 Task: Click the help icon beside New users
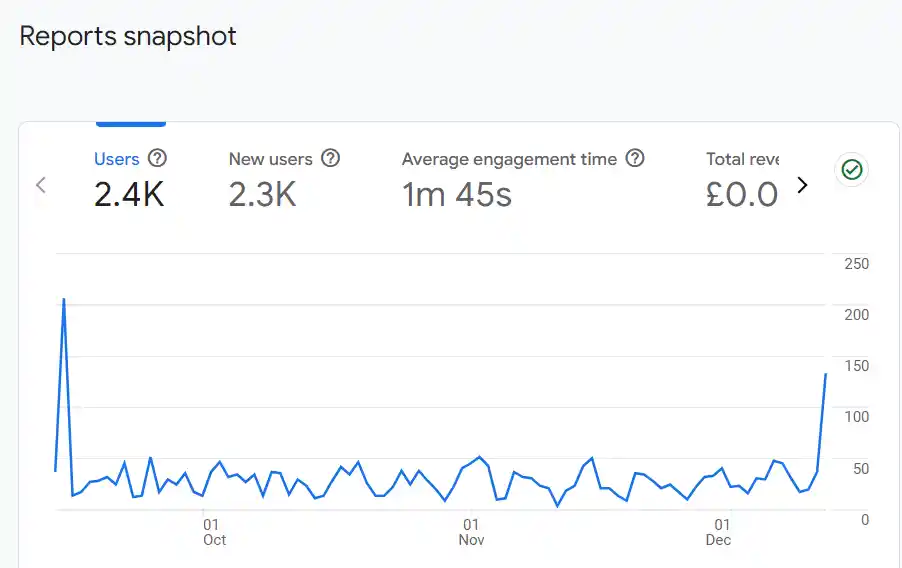330,158
